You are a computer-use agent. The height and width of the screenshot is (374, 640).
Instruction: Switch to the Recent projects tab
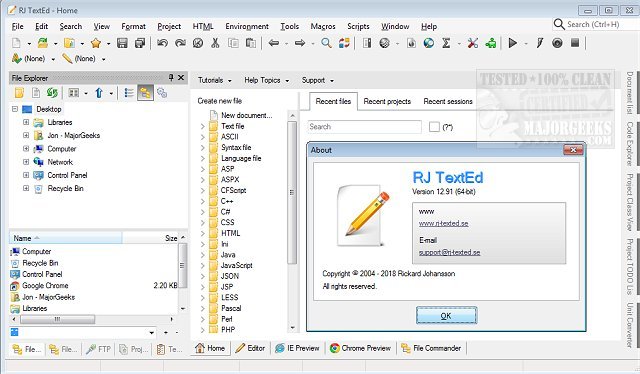[x=387, y=101]
